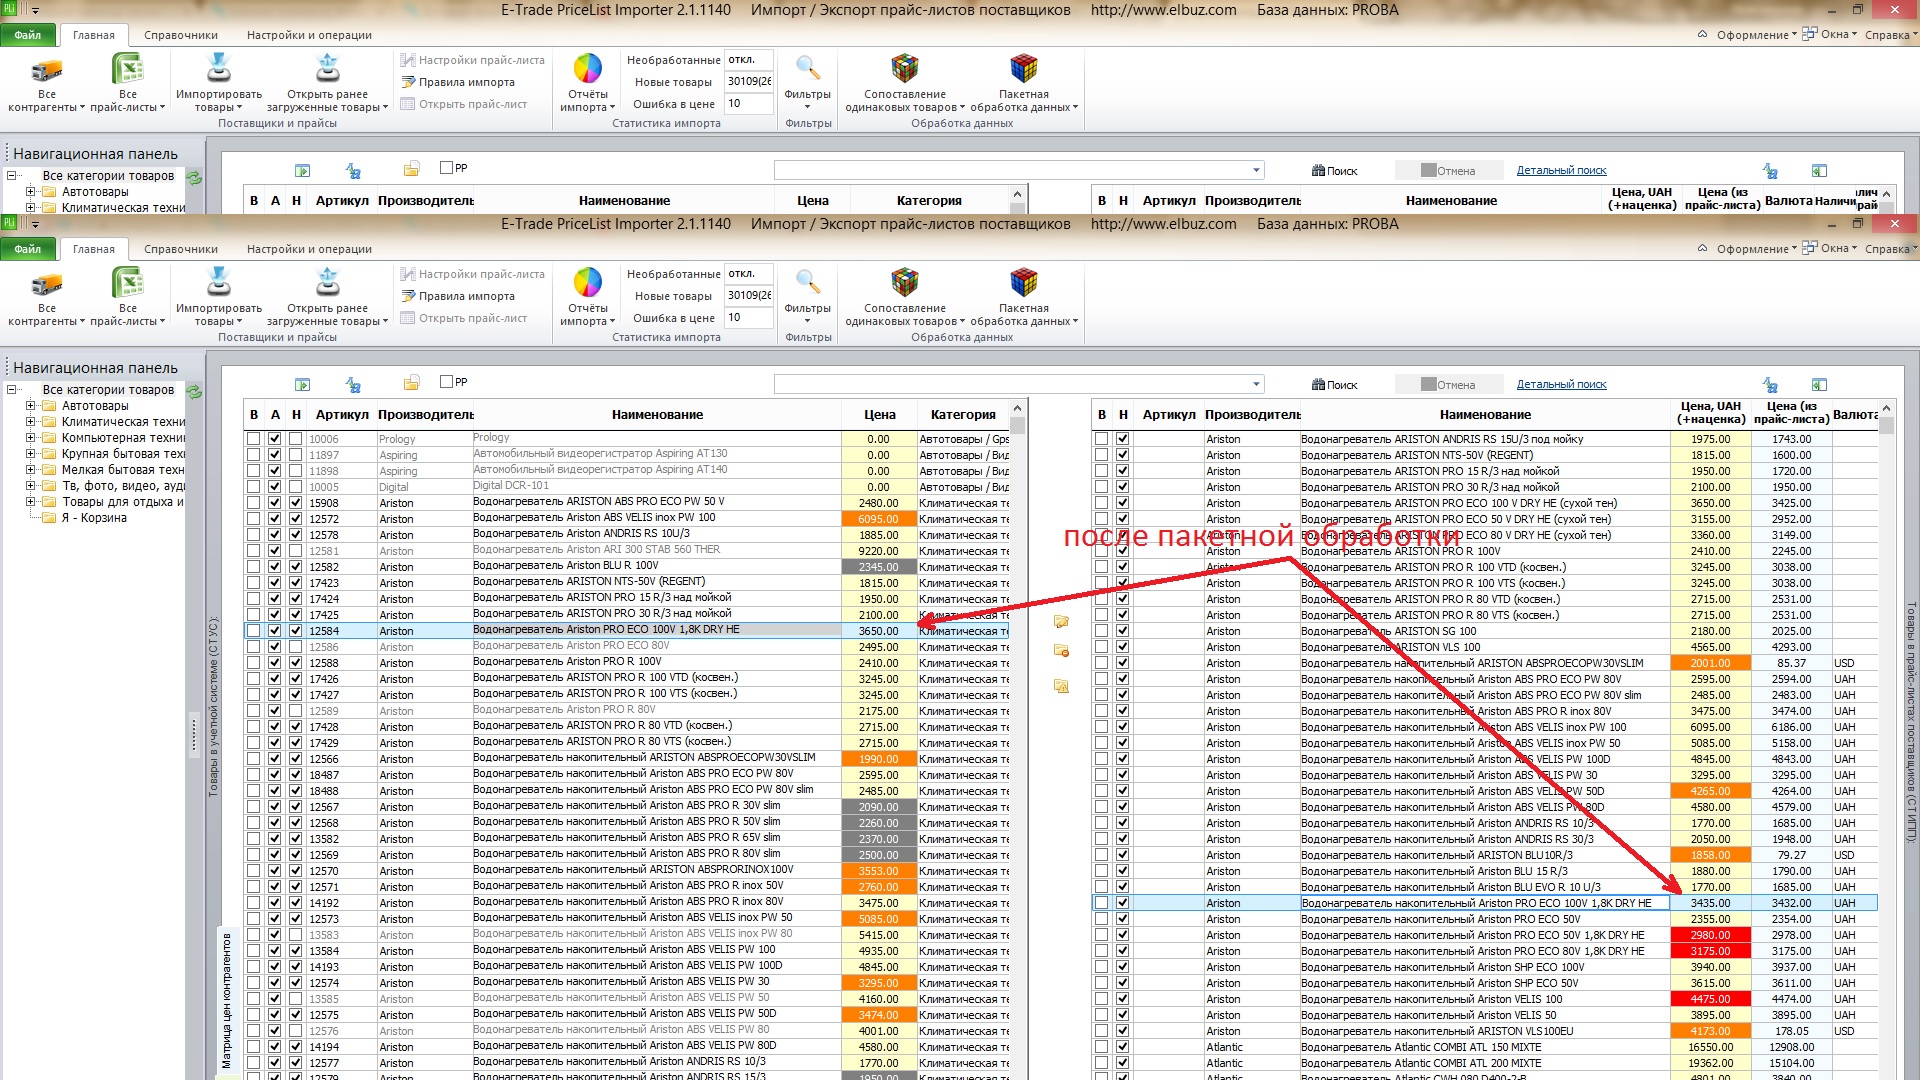Click green refresh icon beside front window category tree
The height and width of the screenshot is (1080, 1920).
coord(194,391)
